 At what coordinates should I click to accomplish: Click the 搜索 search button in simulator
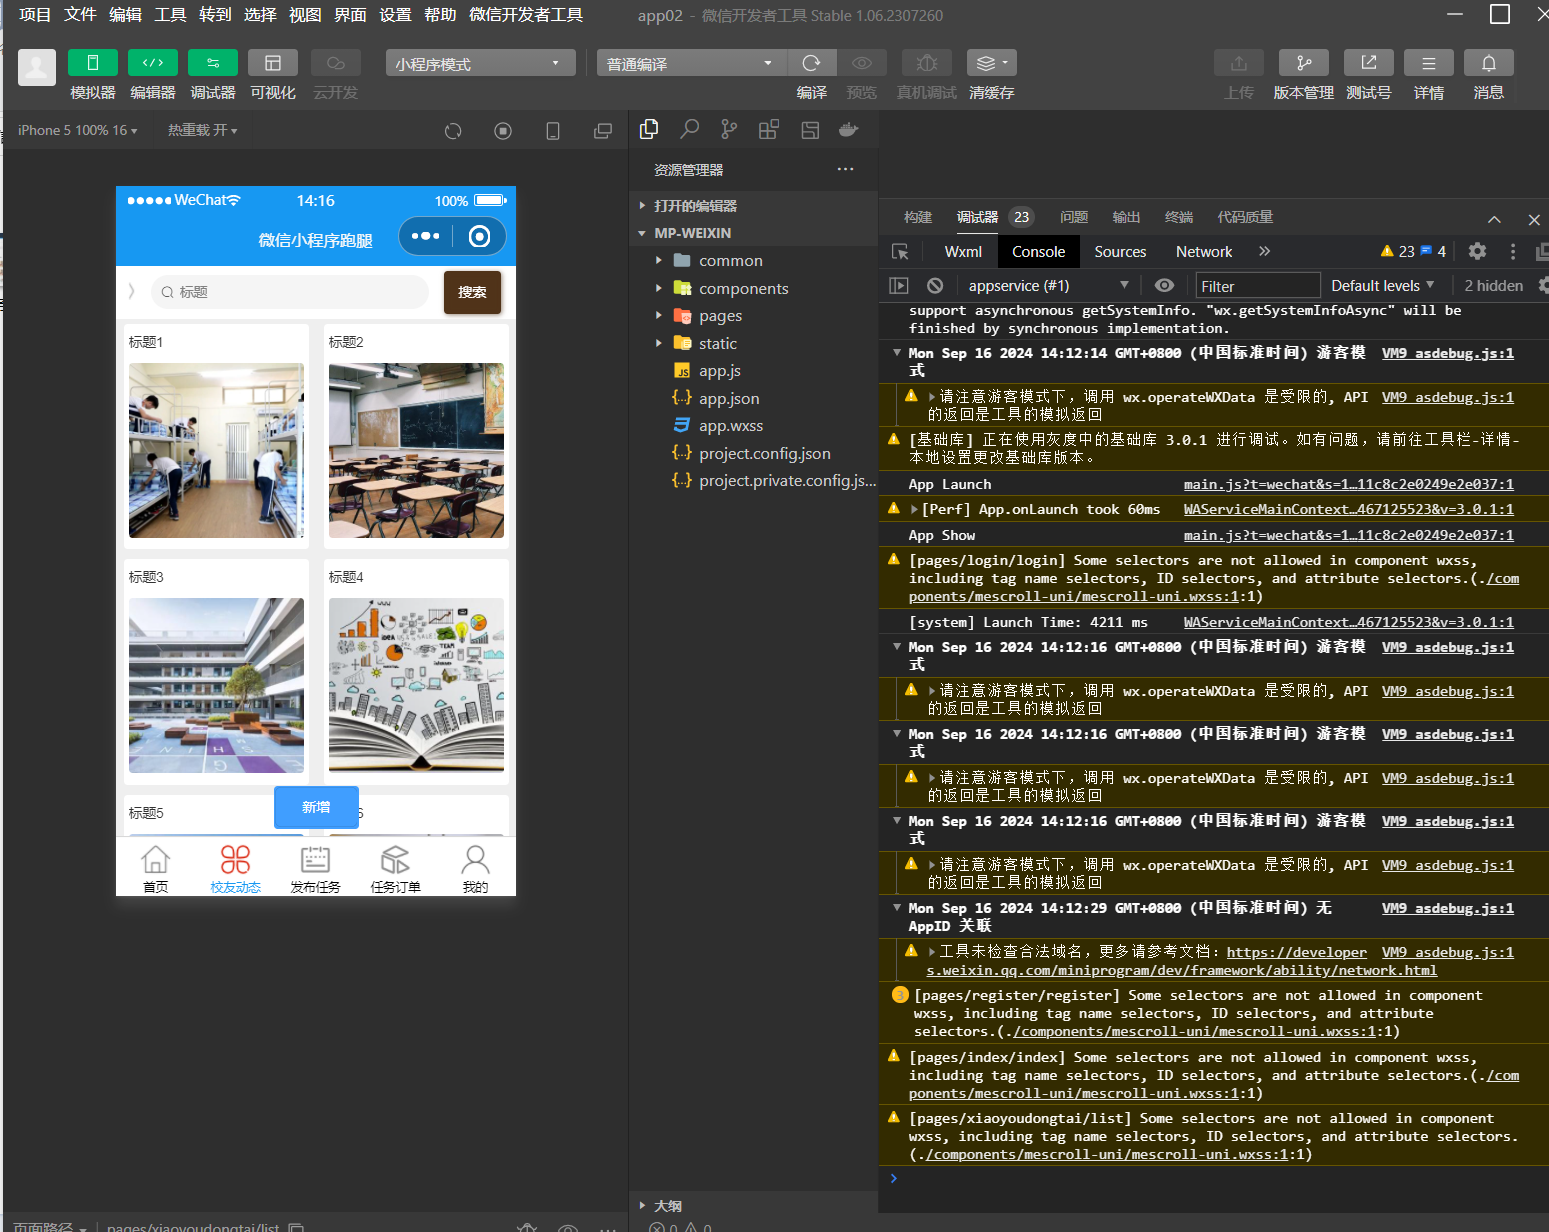(472, 292)
